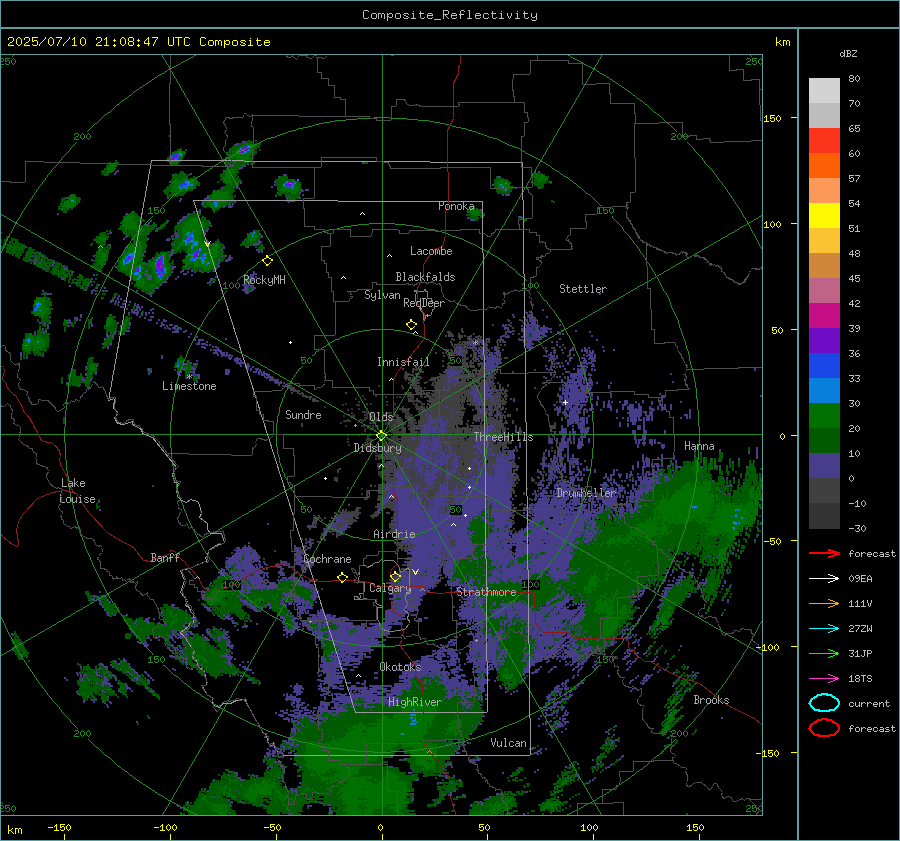Click the dBZ legend heading
This screenshot has width=900, height=841.
point(848,54)
